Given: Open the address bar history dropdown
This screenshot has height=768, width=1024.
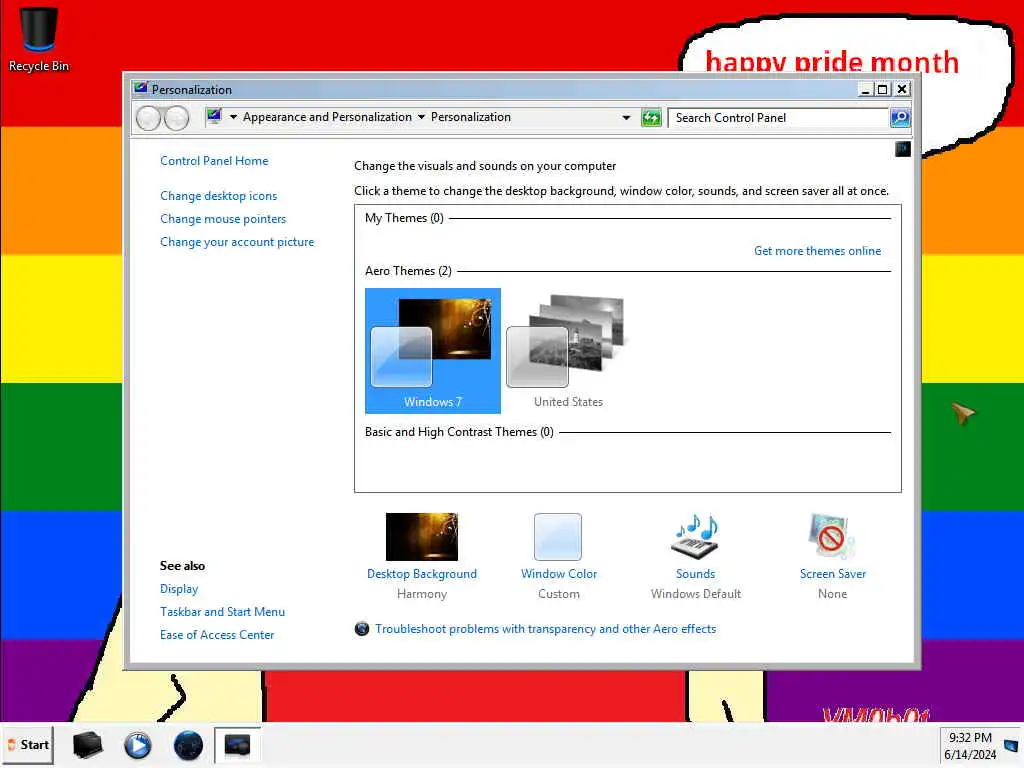Looking at the screenshot, I should pos(626,118).
